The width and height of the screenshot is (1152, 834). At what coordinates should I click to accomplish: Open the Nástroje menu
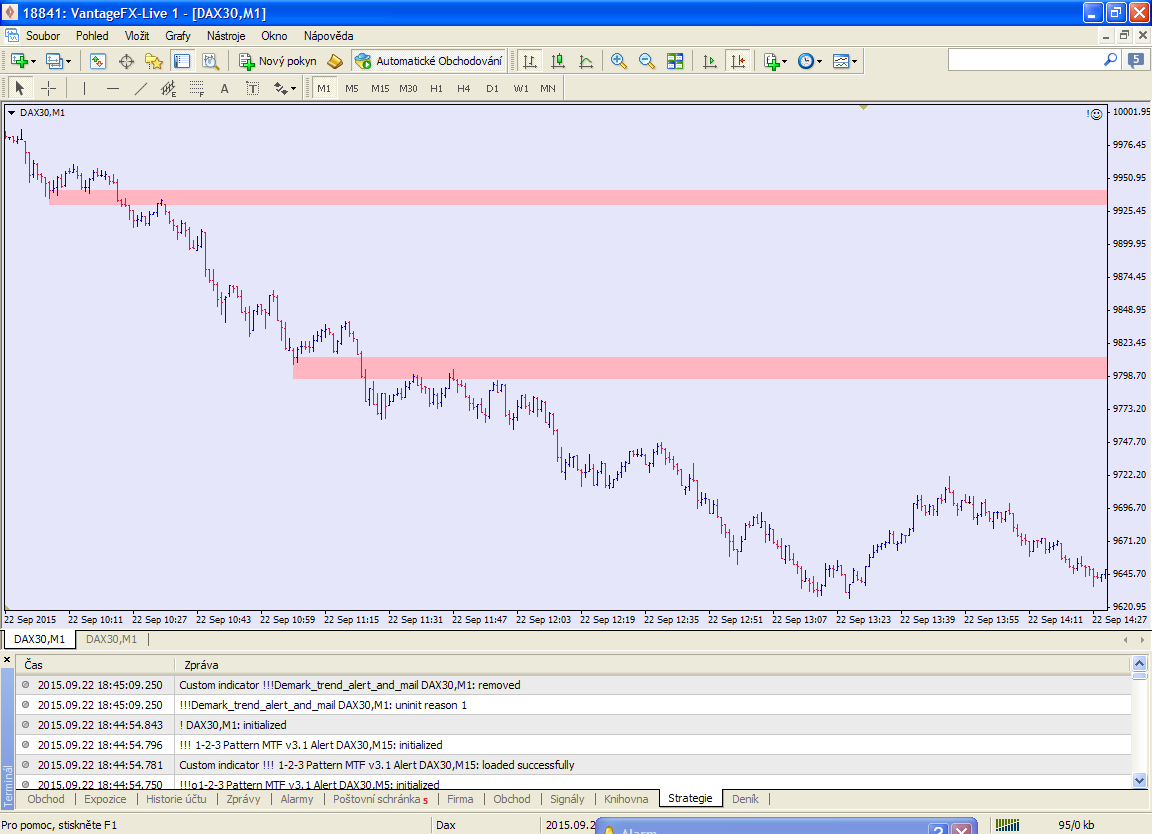coord(225,36)
